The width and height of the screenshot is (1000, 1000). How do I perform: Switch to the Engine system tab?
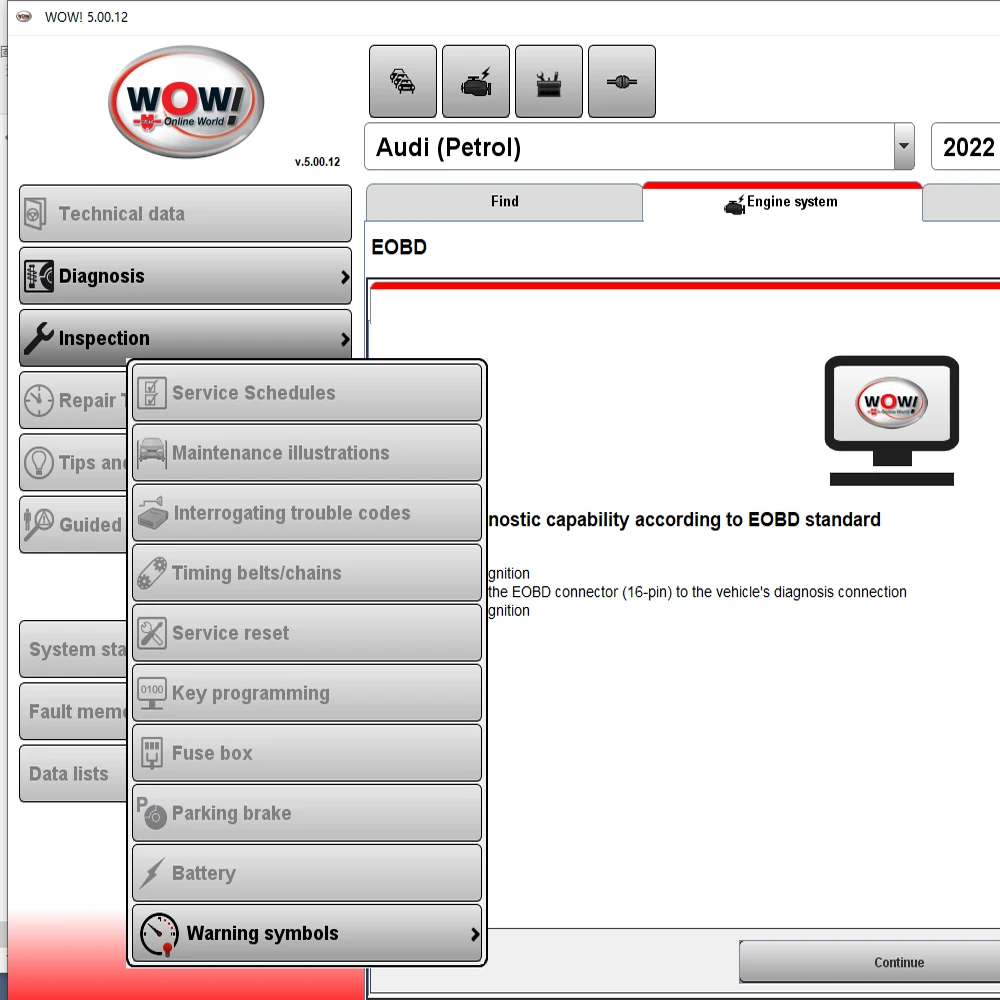pos(782,202)
